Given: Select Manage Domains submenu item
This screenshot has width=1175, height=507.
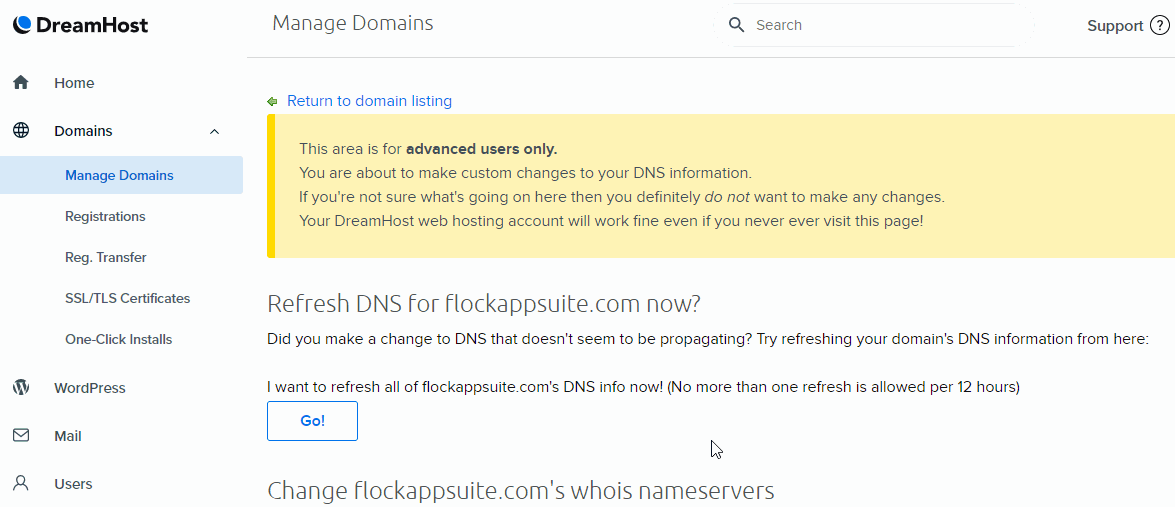Looking at the screenshot, I should click(121, 175).
